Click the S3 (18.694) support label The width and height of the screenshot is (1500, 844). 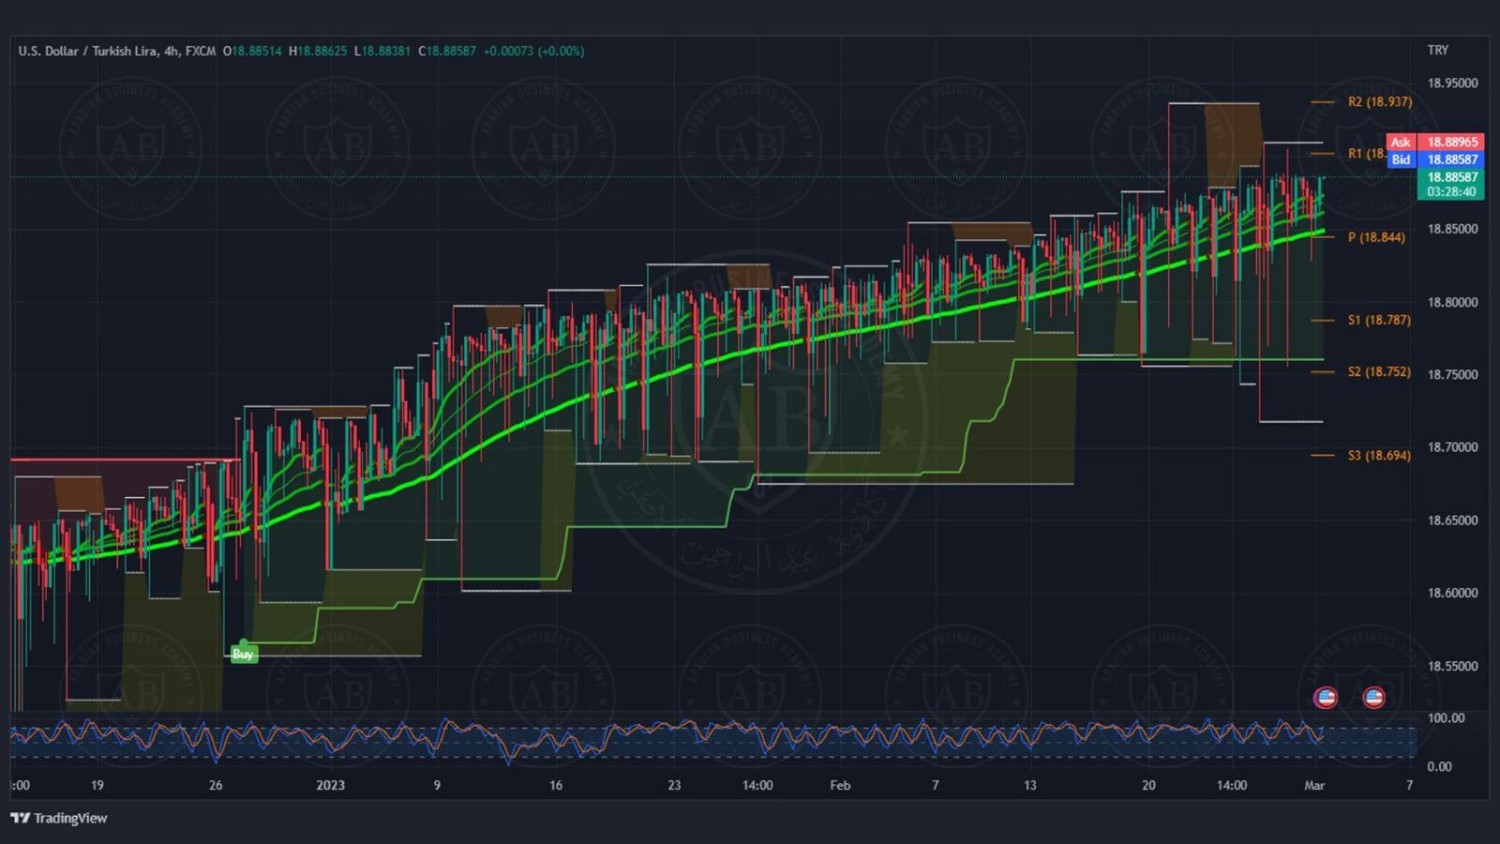[x=1379, y=455]
